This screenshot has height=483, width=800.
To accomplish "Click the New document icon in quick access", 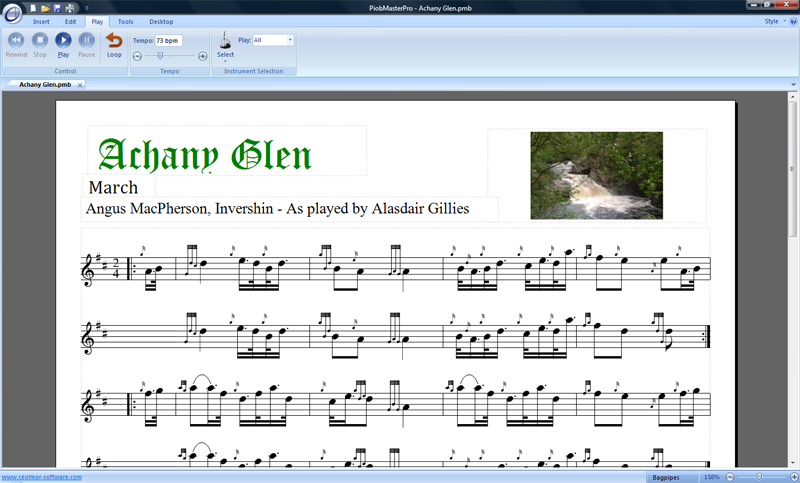I will coord(33,7).
